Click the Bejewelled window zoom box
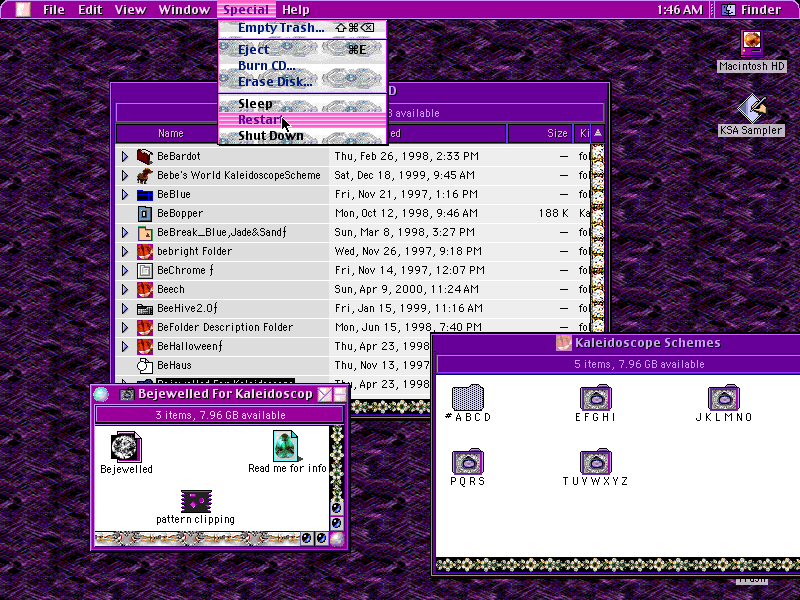The width and height of the screenshot is (800, 600). click(324, 394)
